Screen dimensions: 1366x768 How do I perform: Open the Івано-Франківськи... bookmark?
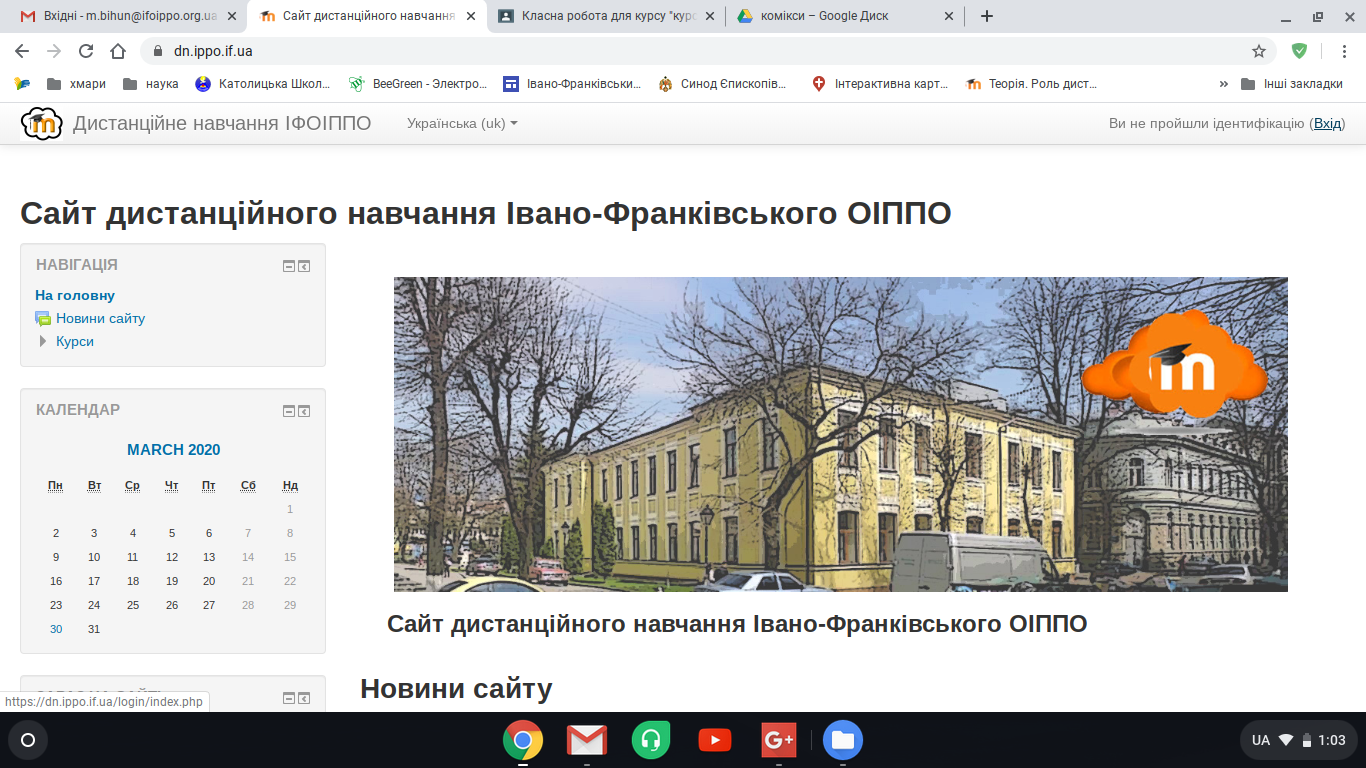(x=572, y=84)
